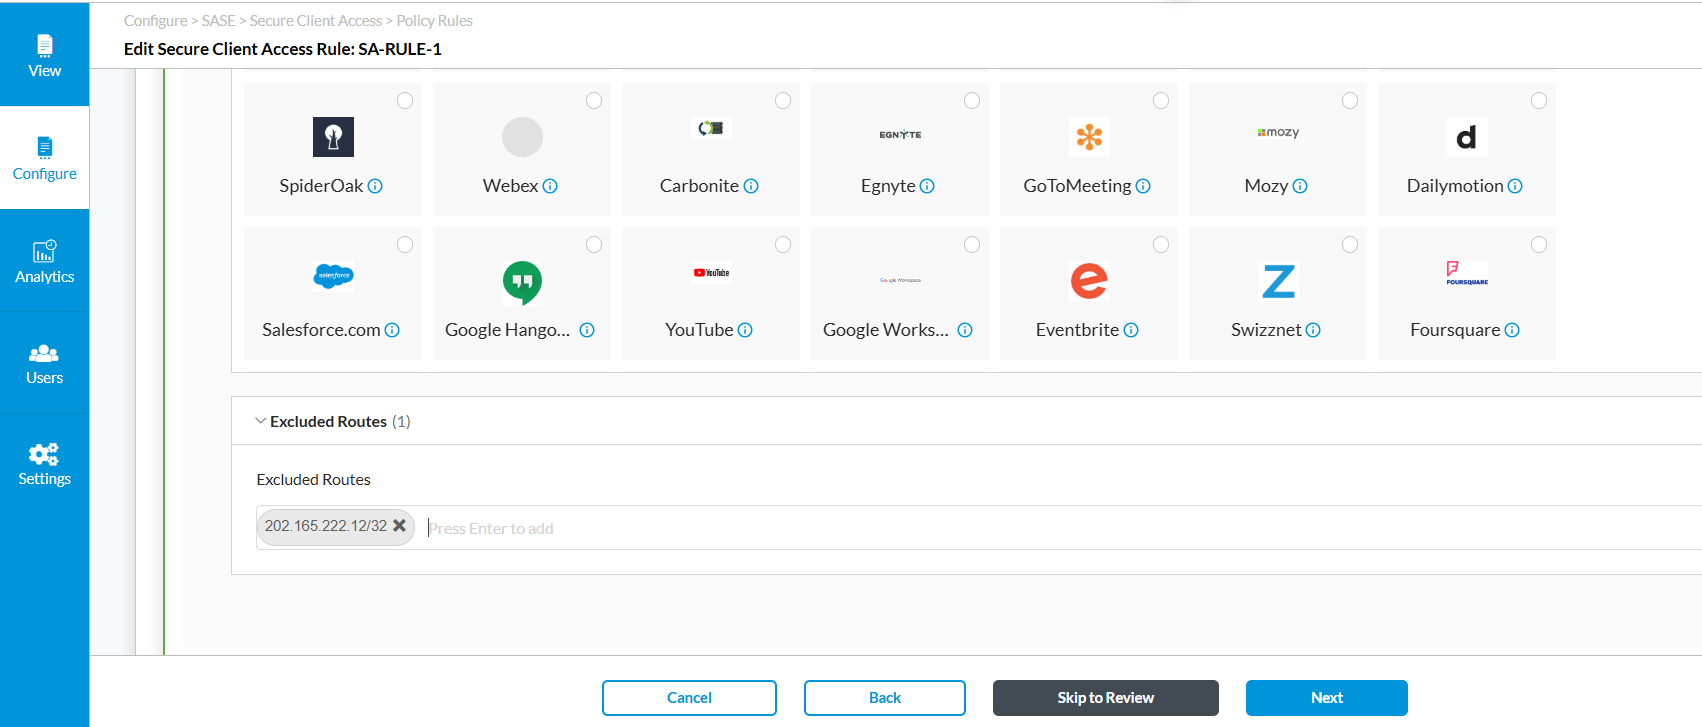This screenshot has width=1702, height=727.
Task: Click Skip to Review button
Action: coord(1106,698)
